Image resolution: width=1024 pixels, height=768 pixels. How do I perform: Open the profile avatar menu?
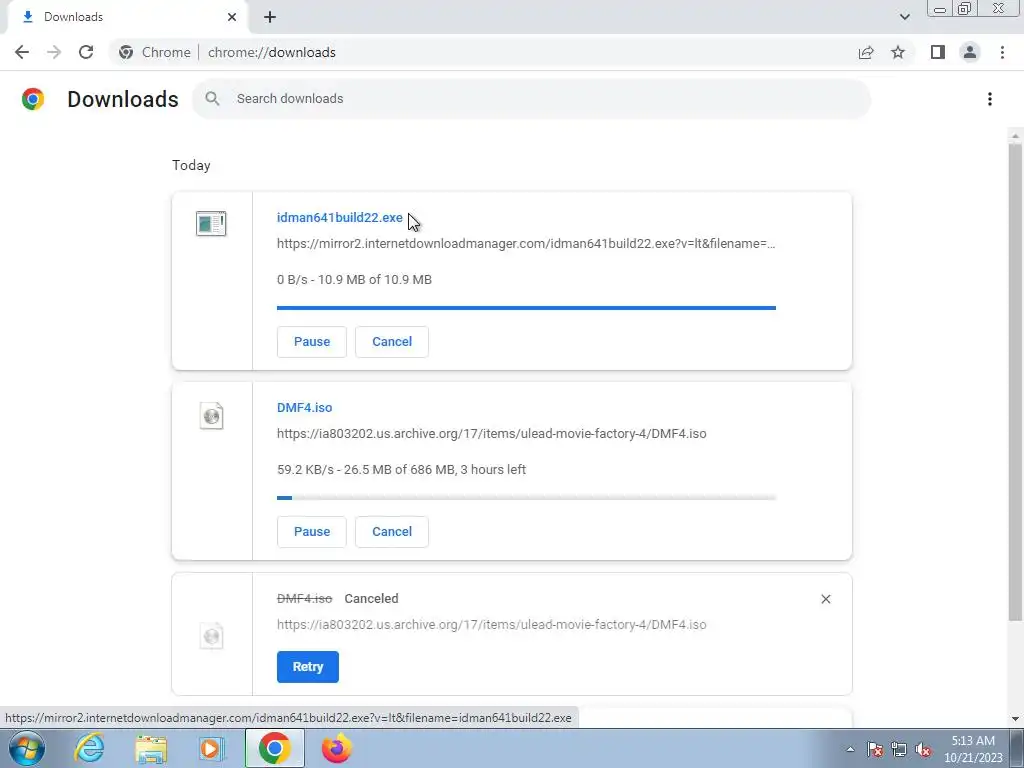(x=970, y=52)
